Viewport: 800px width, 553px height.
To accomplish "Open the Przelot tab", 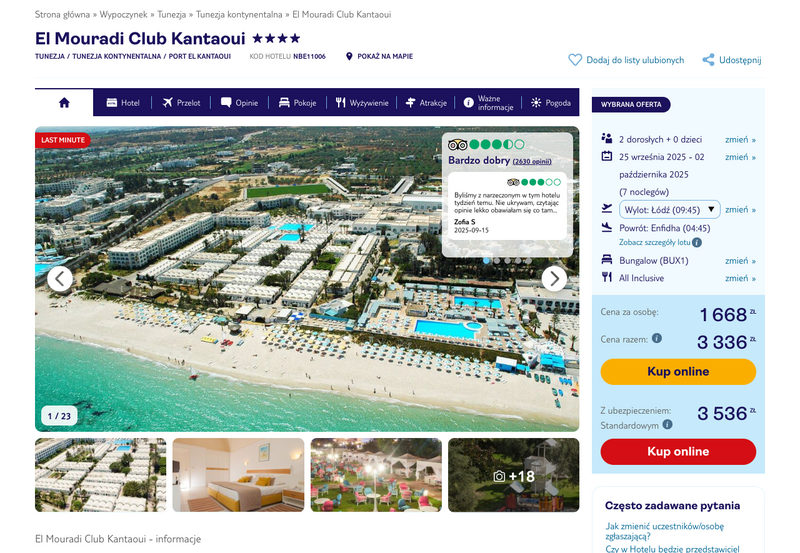I will [181, 103].
